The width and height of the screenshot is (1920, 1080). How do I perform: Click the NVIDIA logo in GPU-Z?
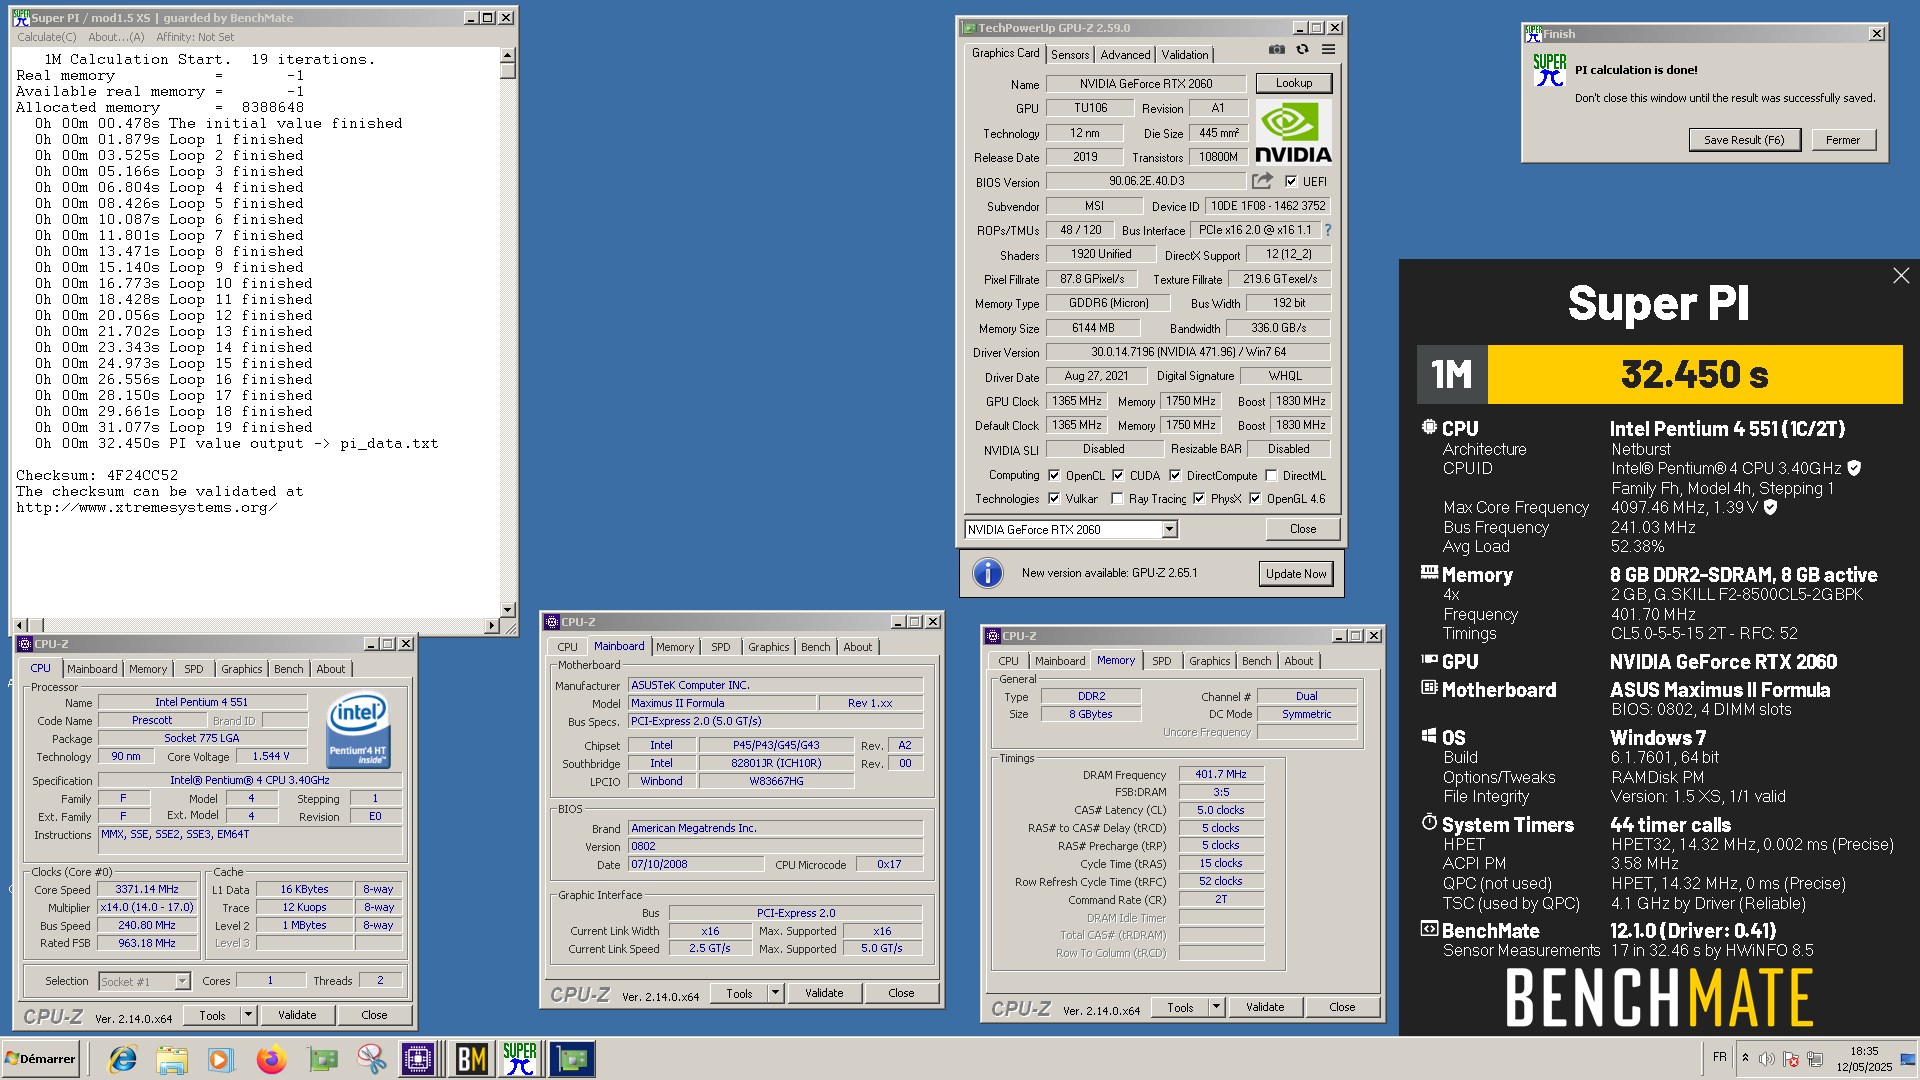pos(1293,132)
